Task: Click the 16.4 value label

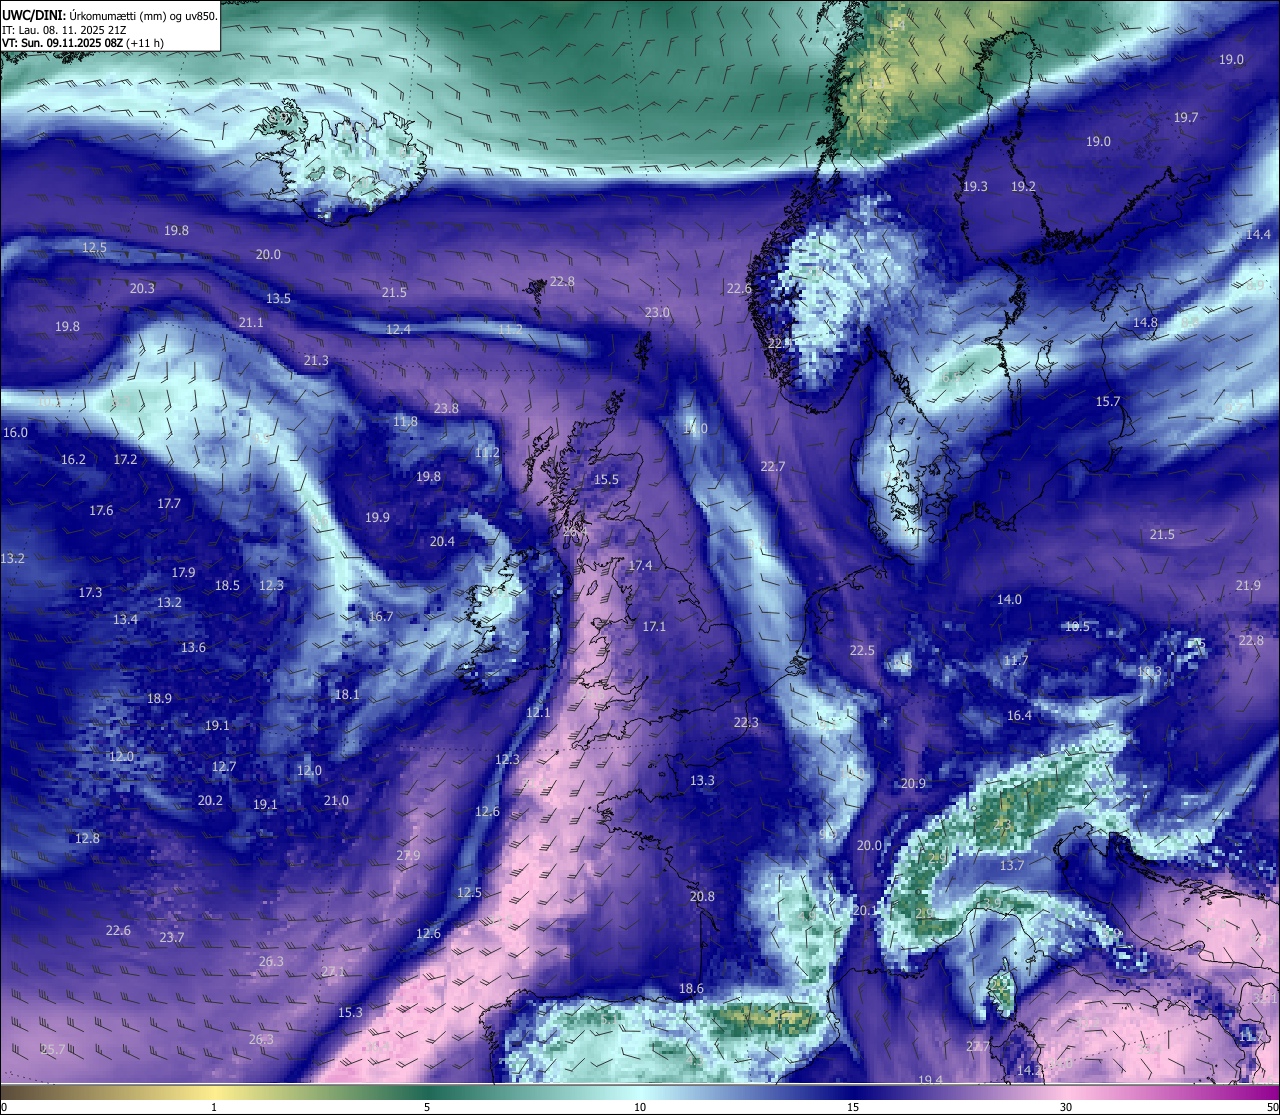Action: (1019, 716)
